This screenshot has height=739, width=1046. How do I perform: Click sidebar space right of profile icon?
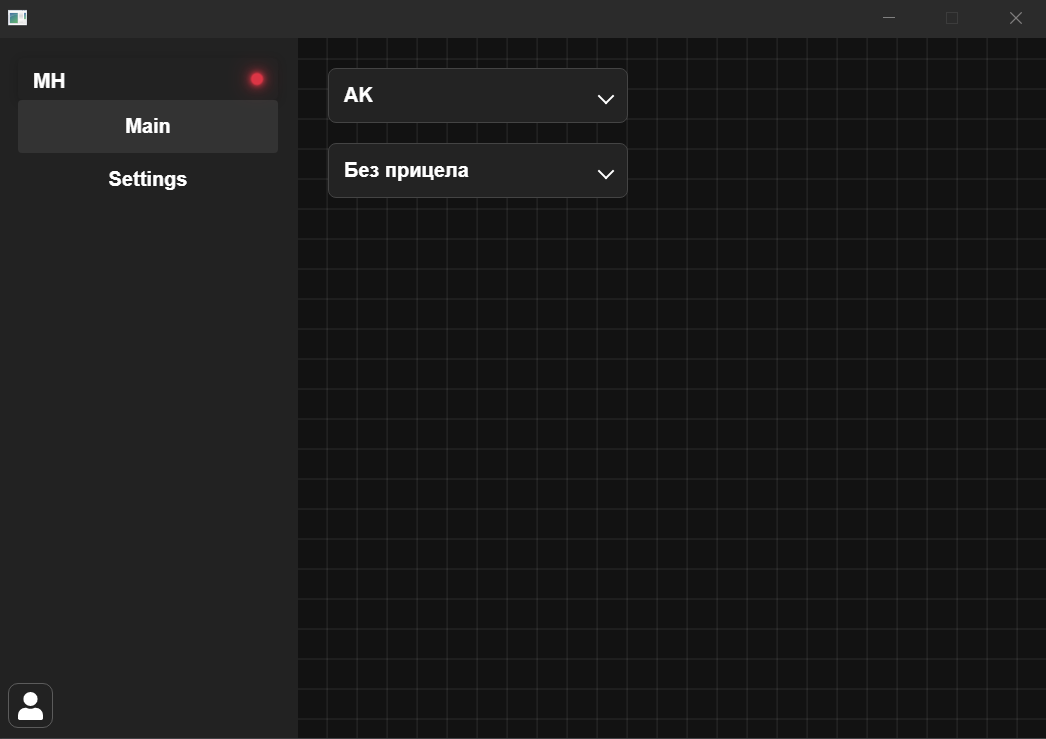coord(170,706)
